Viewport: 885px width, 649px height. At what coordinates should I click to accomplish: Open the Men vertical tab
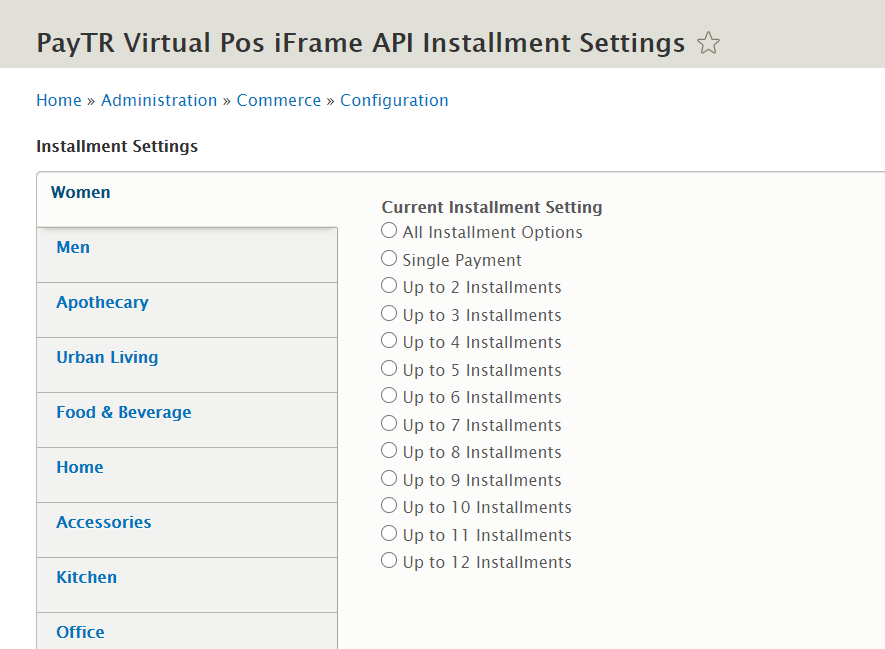point(73,247)
